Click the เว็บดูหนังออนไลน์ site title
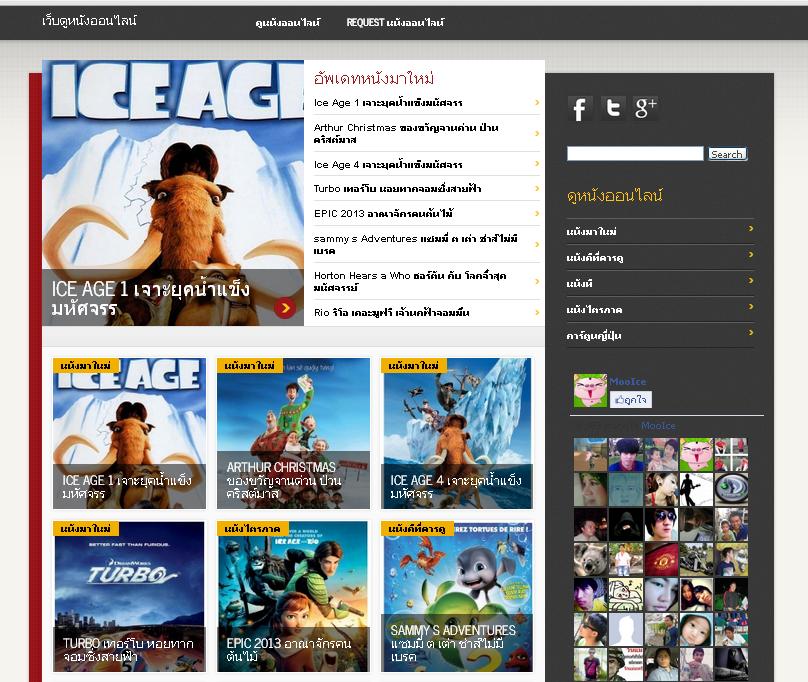The image size is (808, 682). tap(89, 21)
